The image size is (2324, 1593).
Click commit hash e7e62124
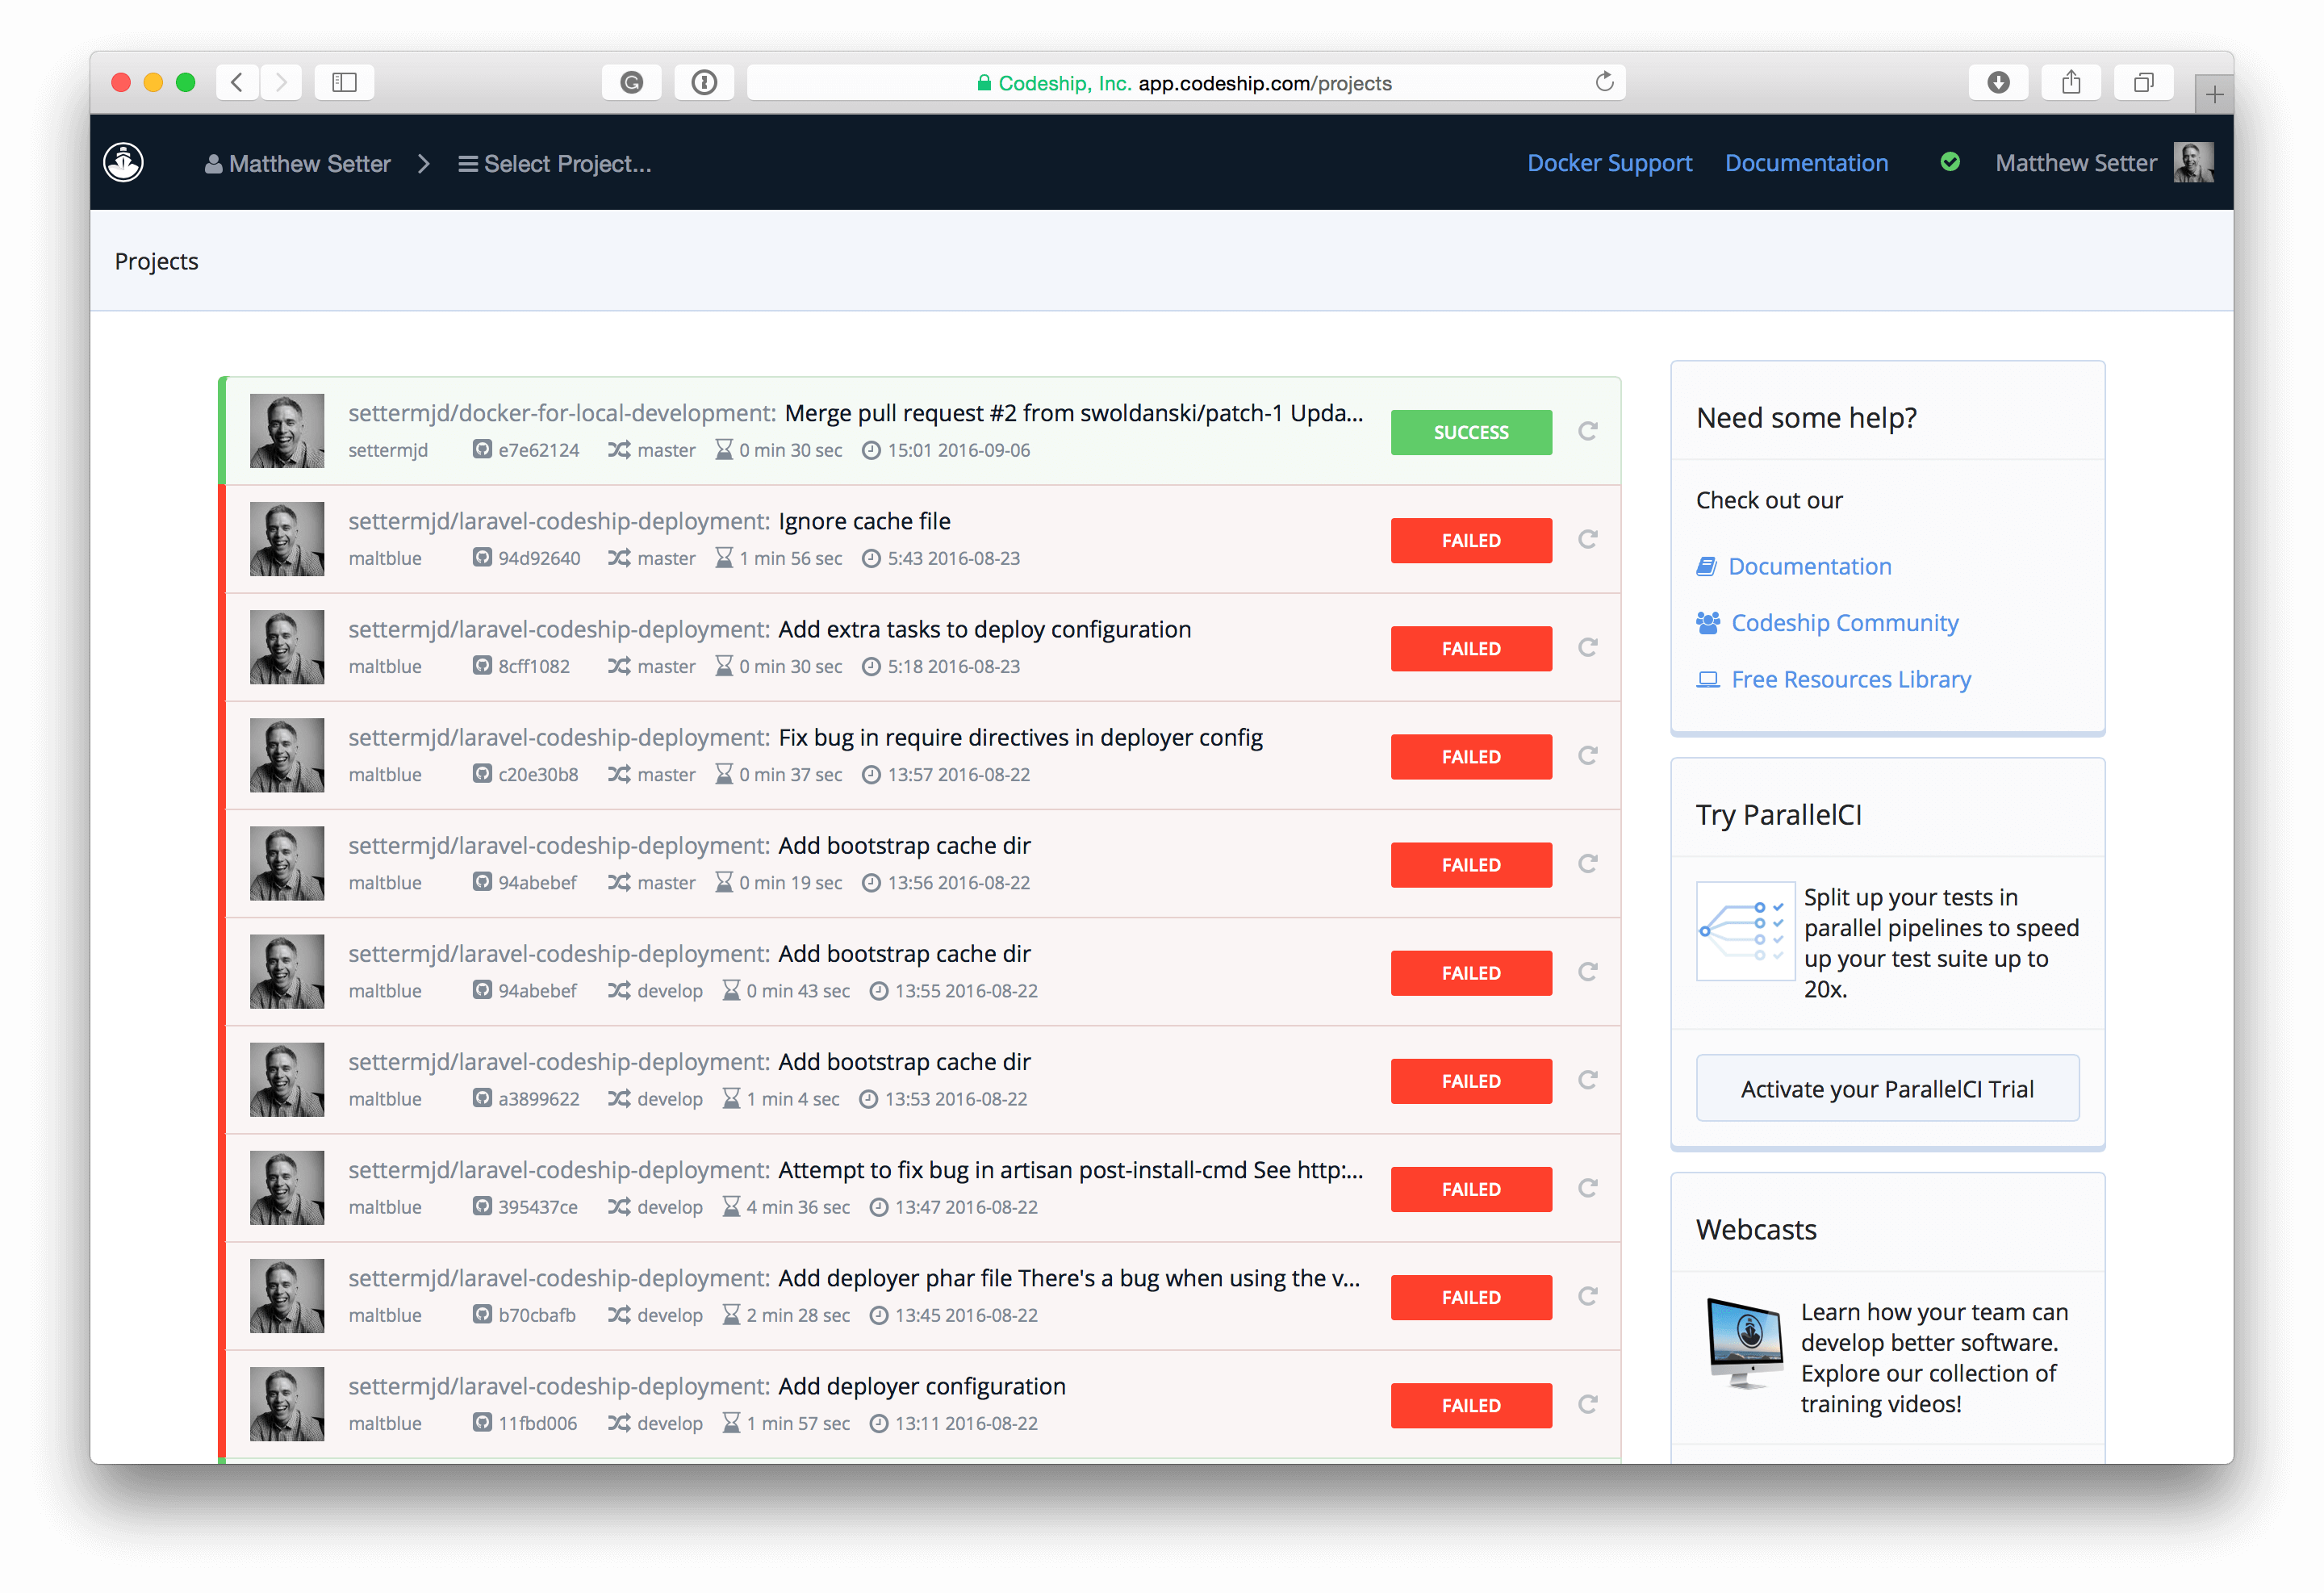tap(538, 450)
